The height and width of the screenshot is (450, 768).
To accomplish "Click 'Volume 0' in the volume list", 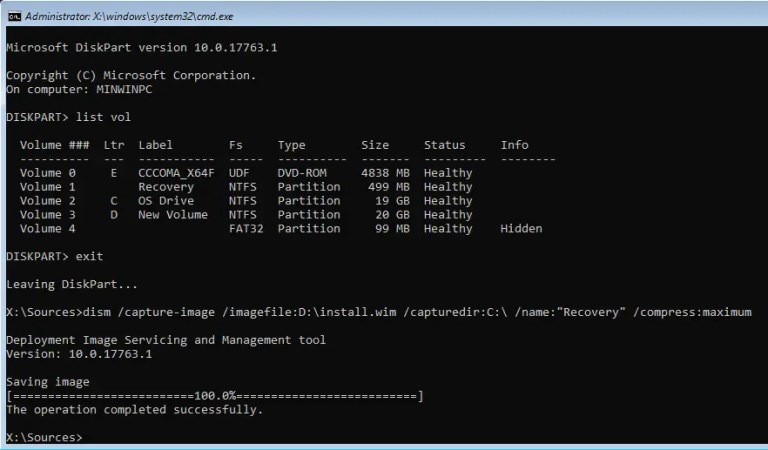I will pyautogui.click(x=48, y=173).
